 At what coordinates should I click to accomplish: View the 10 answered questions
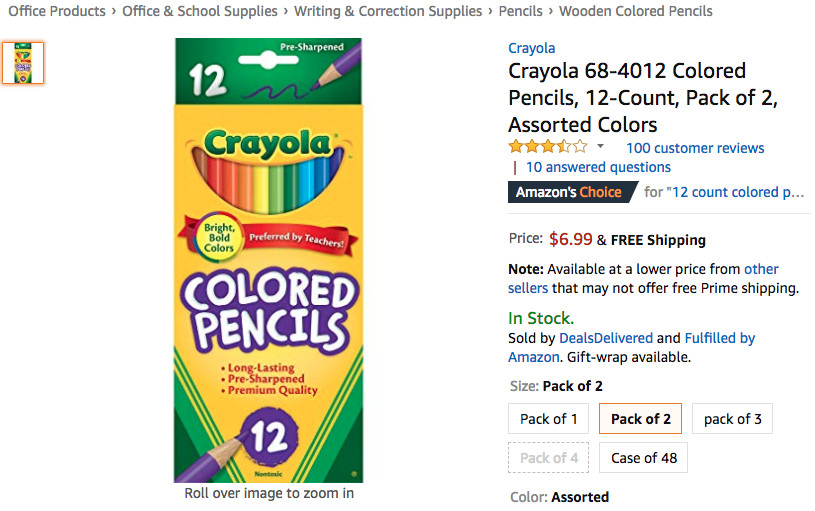[x=598, y=167]
